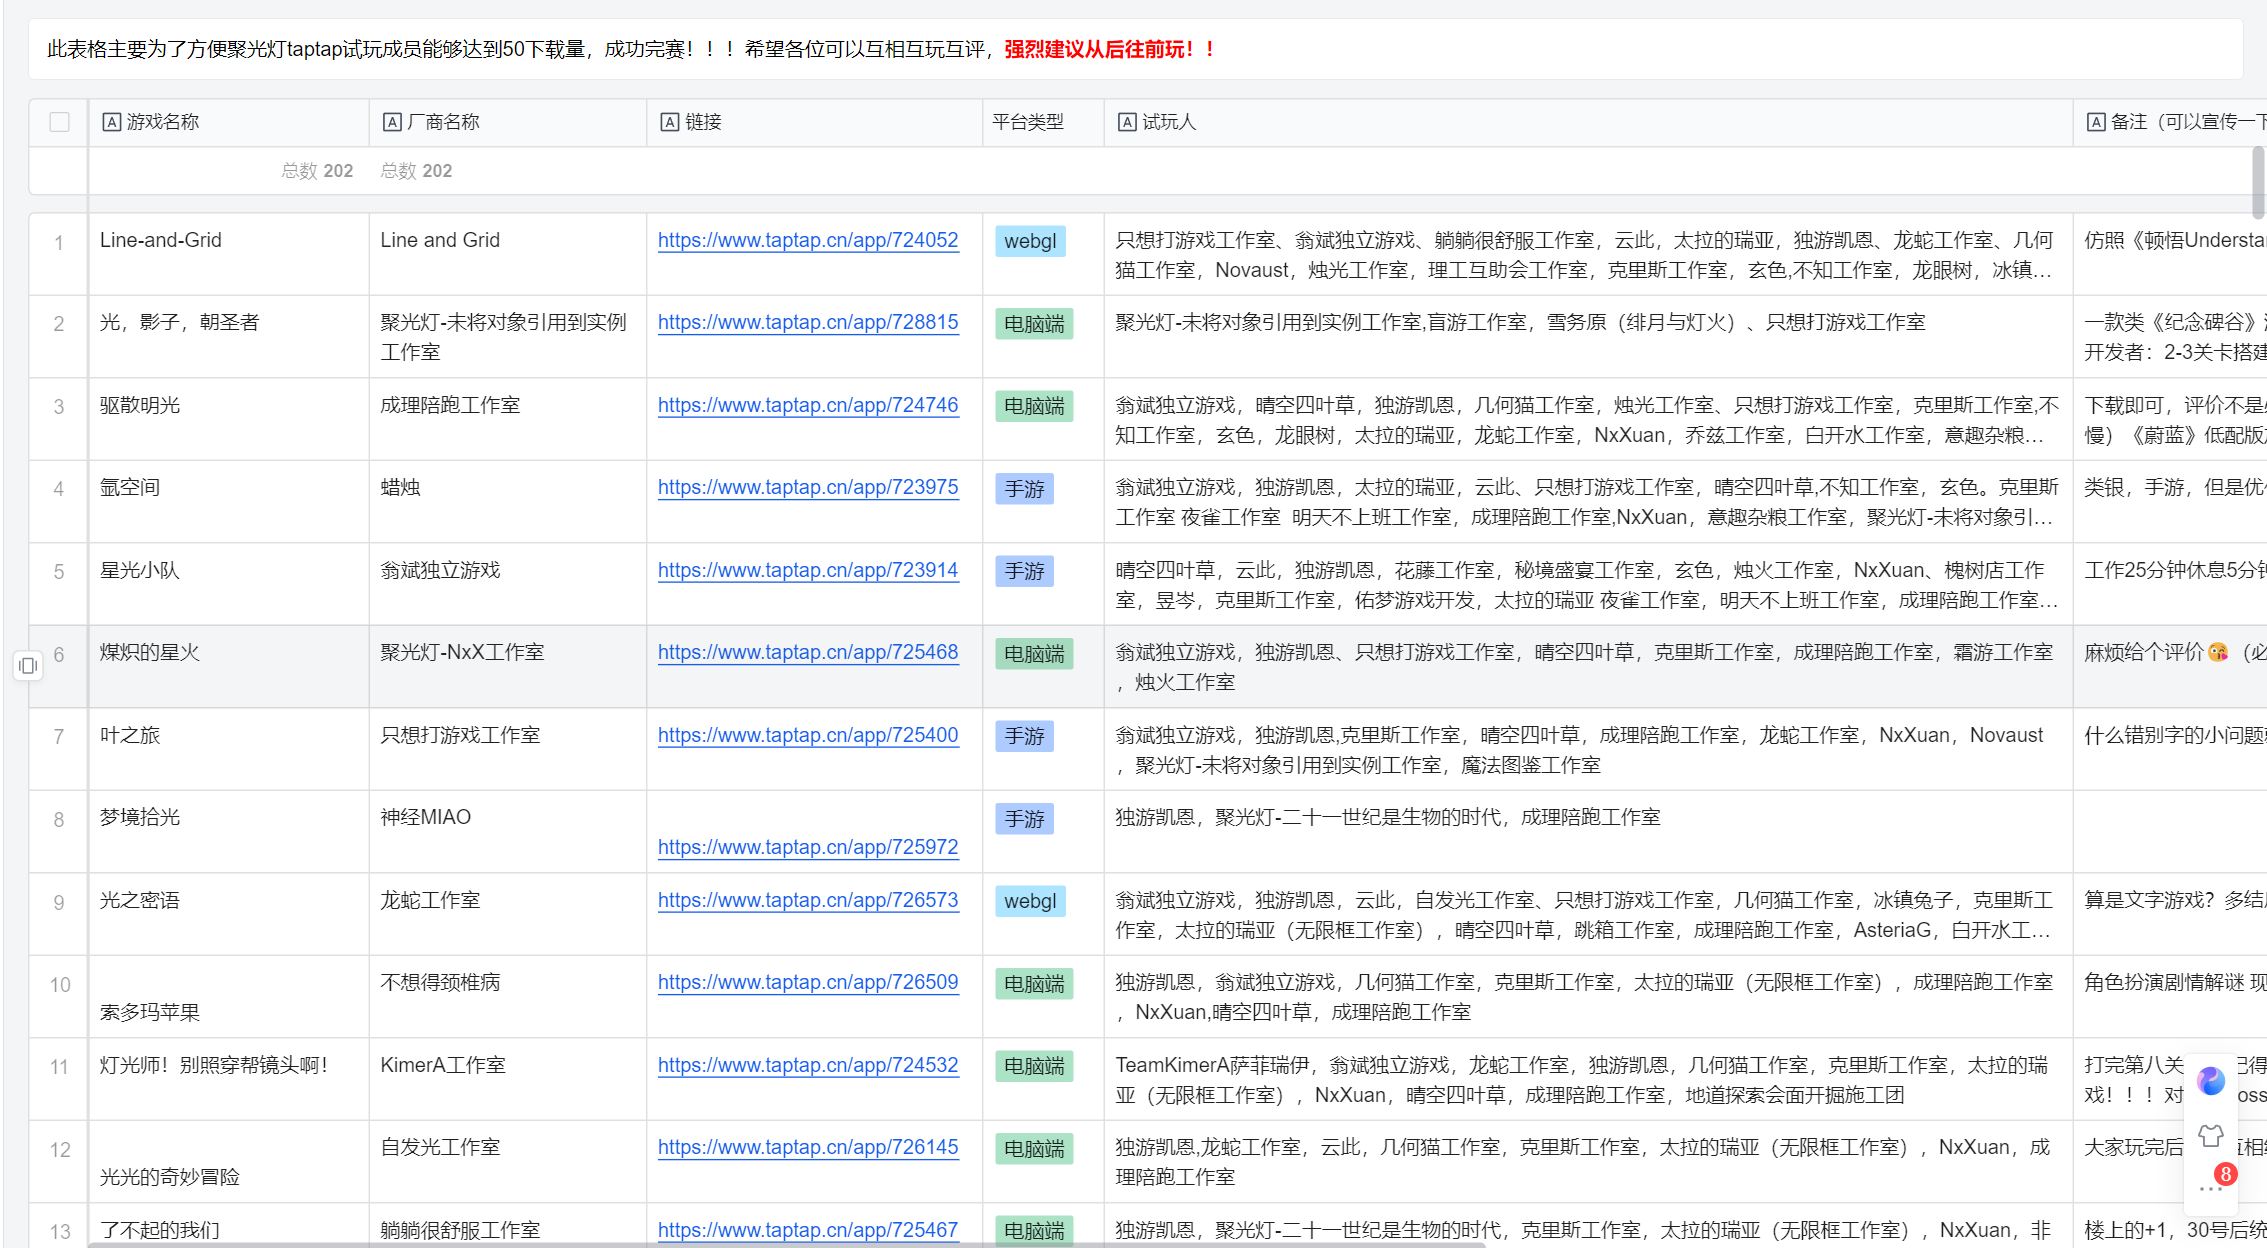
Task: Select vendor cell 蜡烛
Action: click(508, 501)
